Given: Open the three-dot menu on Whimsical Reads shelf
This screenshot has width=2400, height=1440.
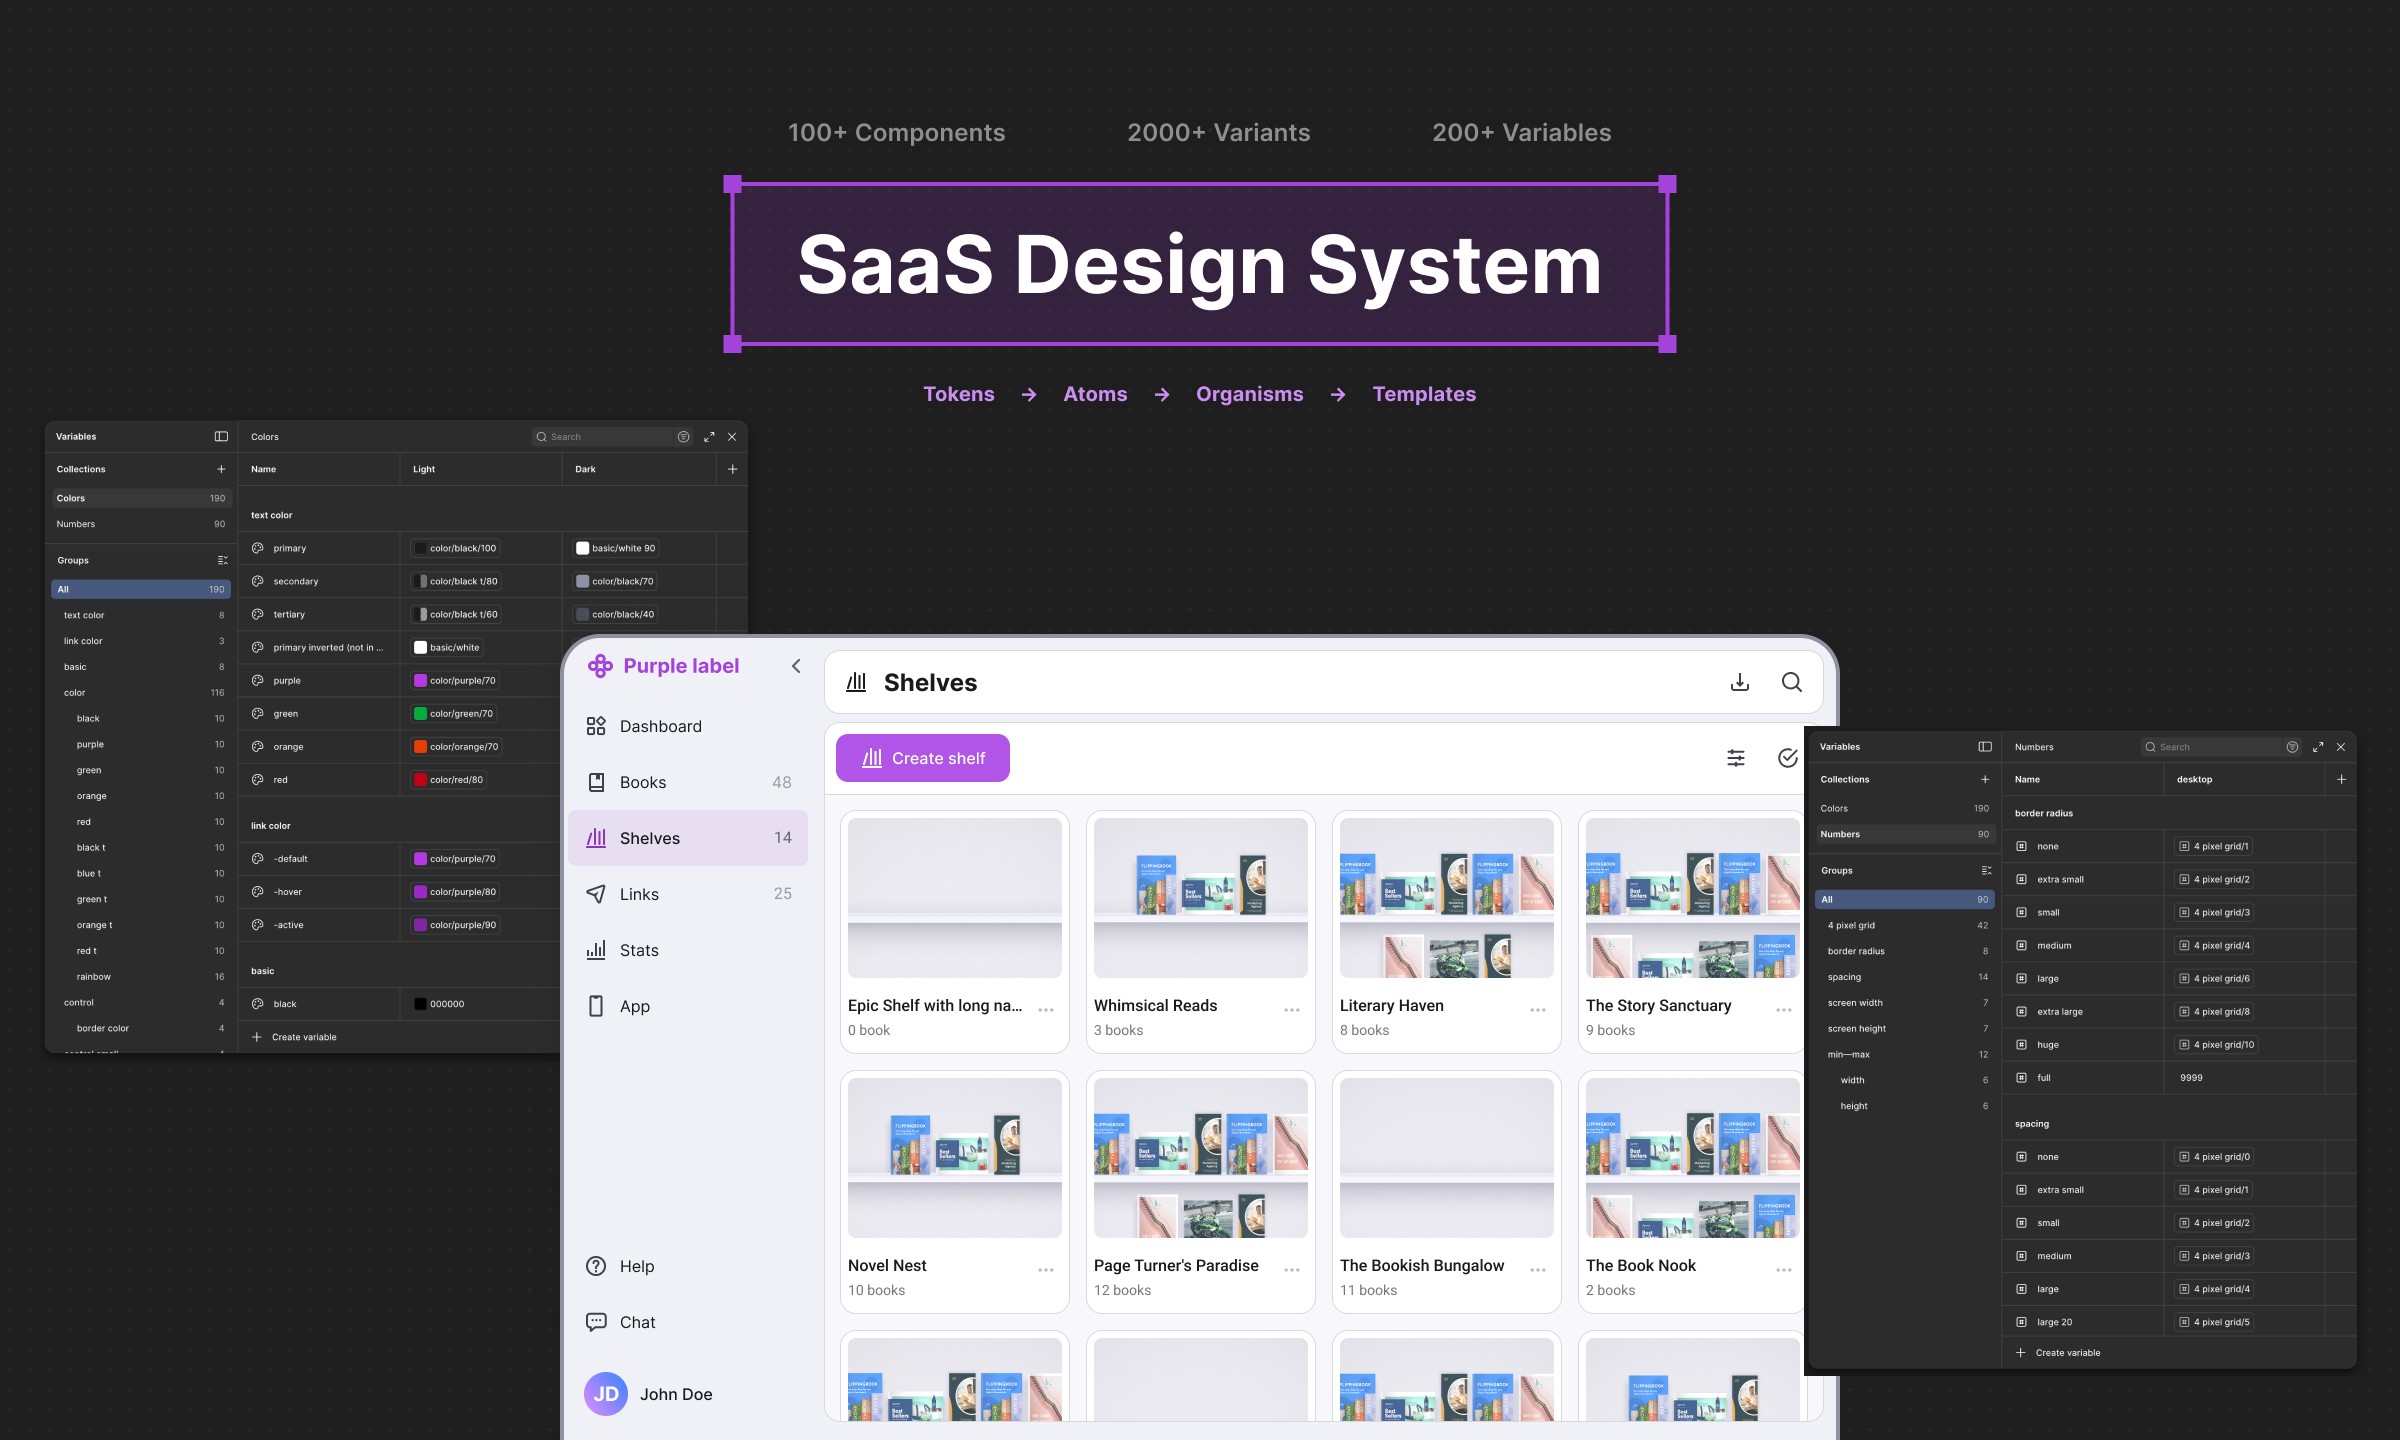Looking at the screenshot, I should coord(1292,1010).
